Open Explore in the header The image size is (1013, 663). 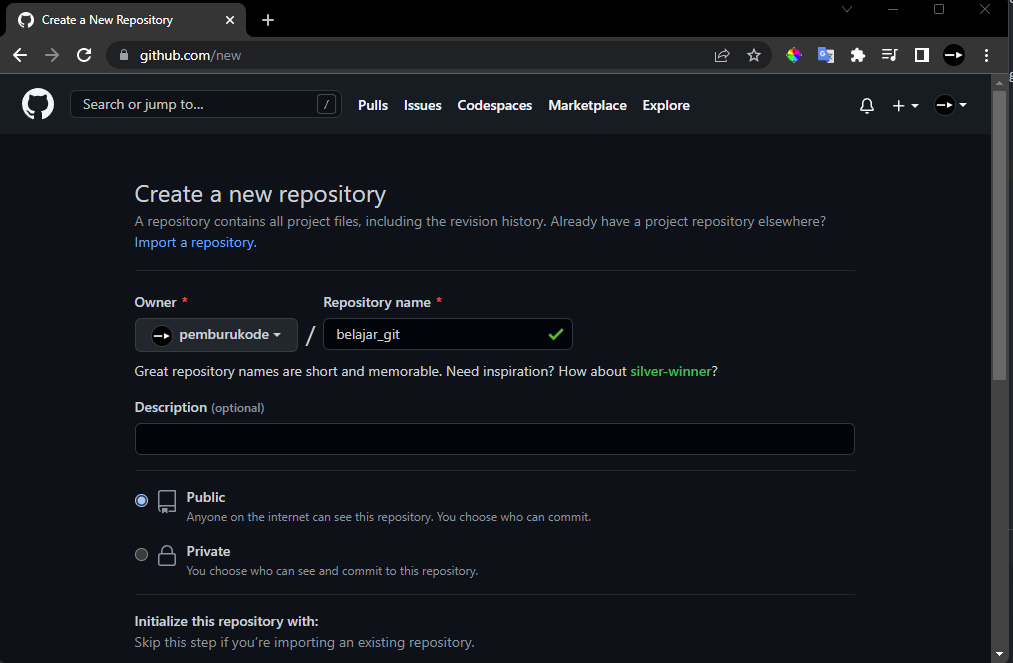(666, 105)
